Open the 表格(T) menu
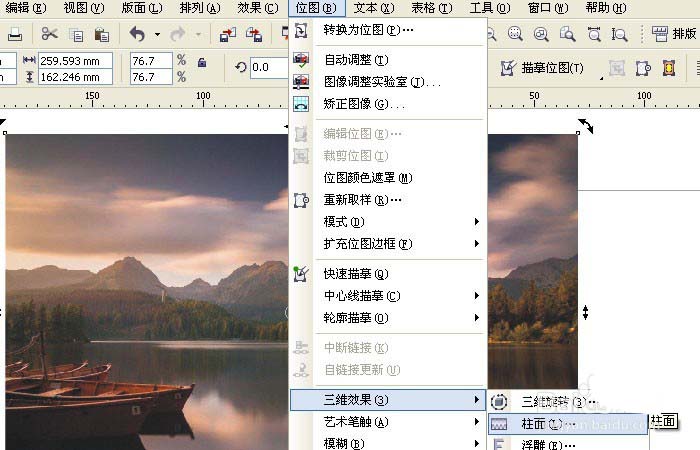Viewport: 700px width, 450px height. 432,8
